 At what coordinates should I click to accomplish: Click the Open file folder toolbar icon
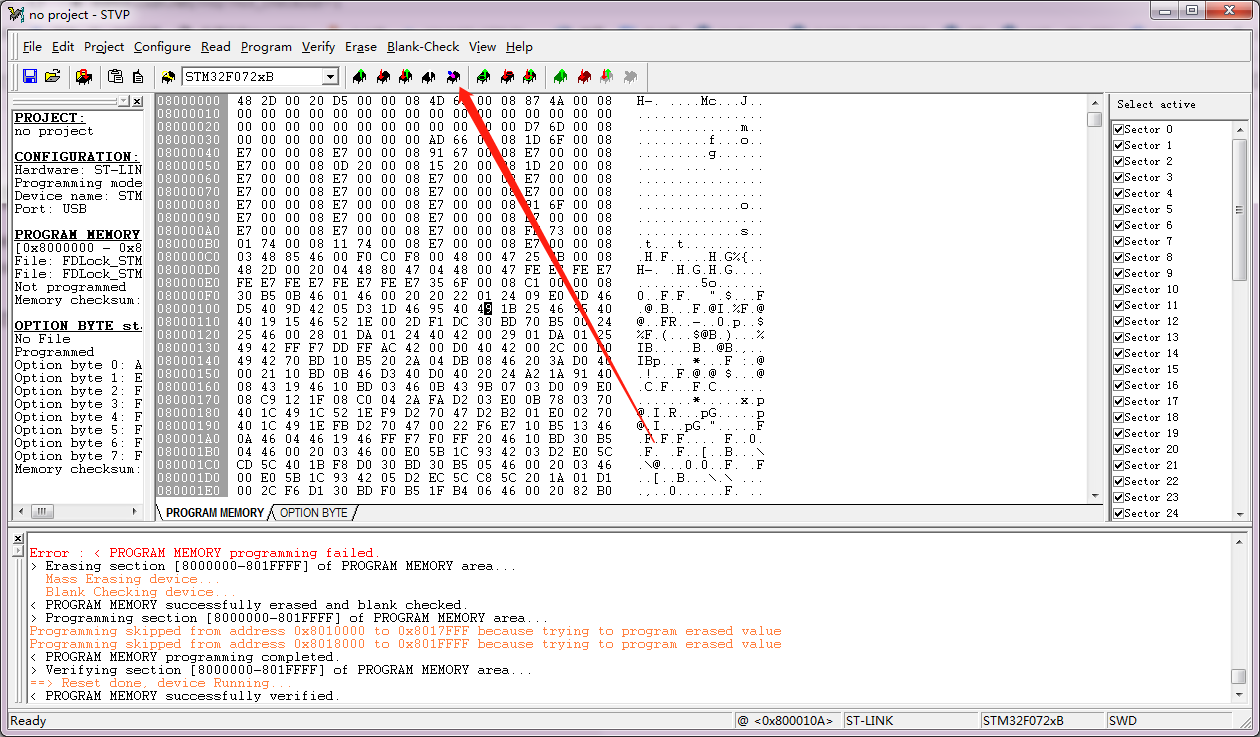point(53,76)
